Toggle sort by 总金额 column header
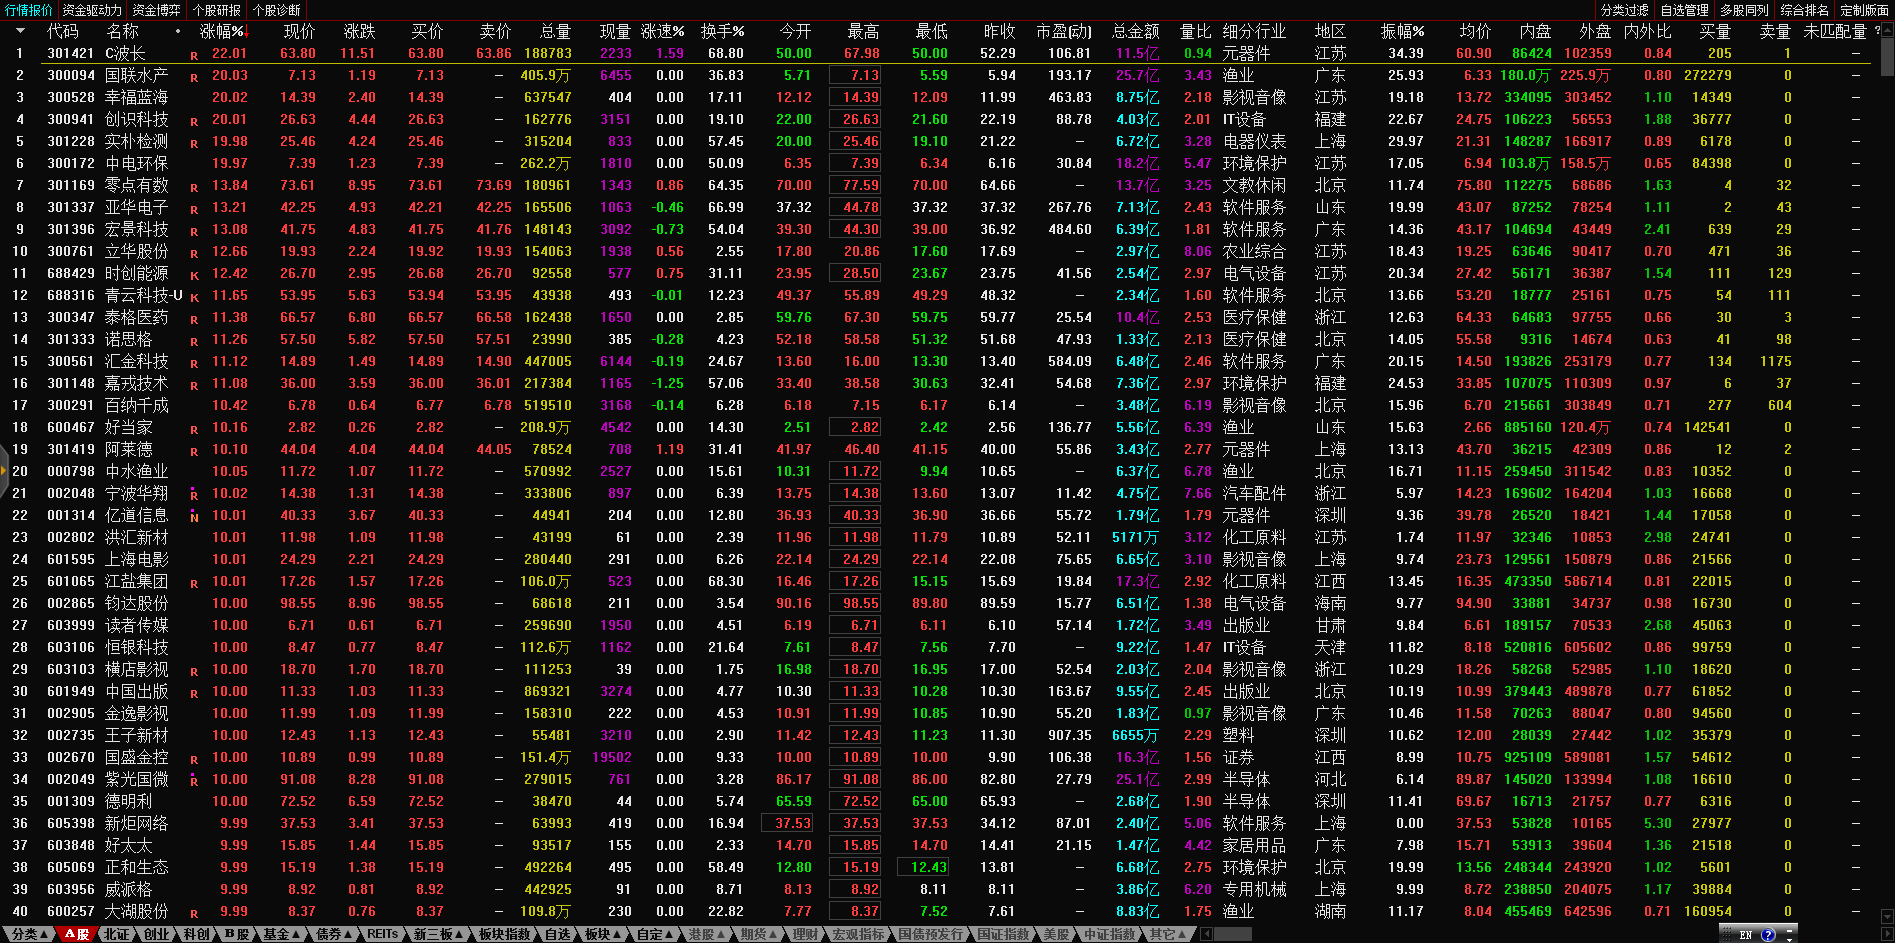Screen dimensions: 1895x943 pos(1135,31)
